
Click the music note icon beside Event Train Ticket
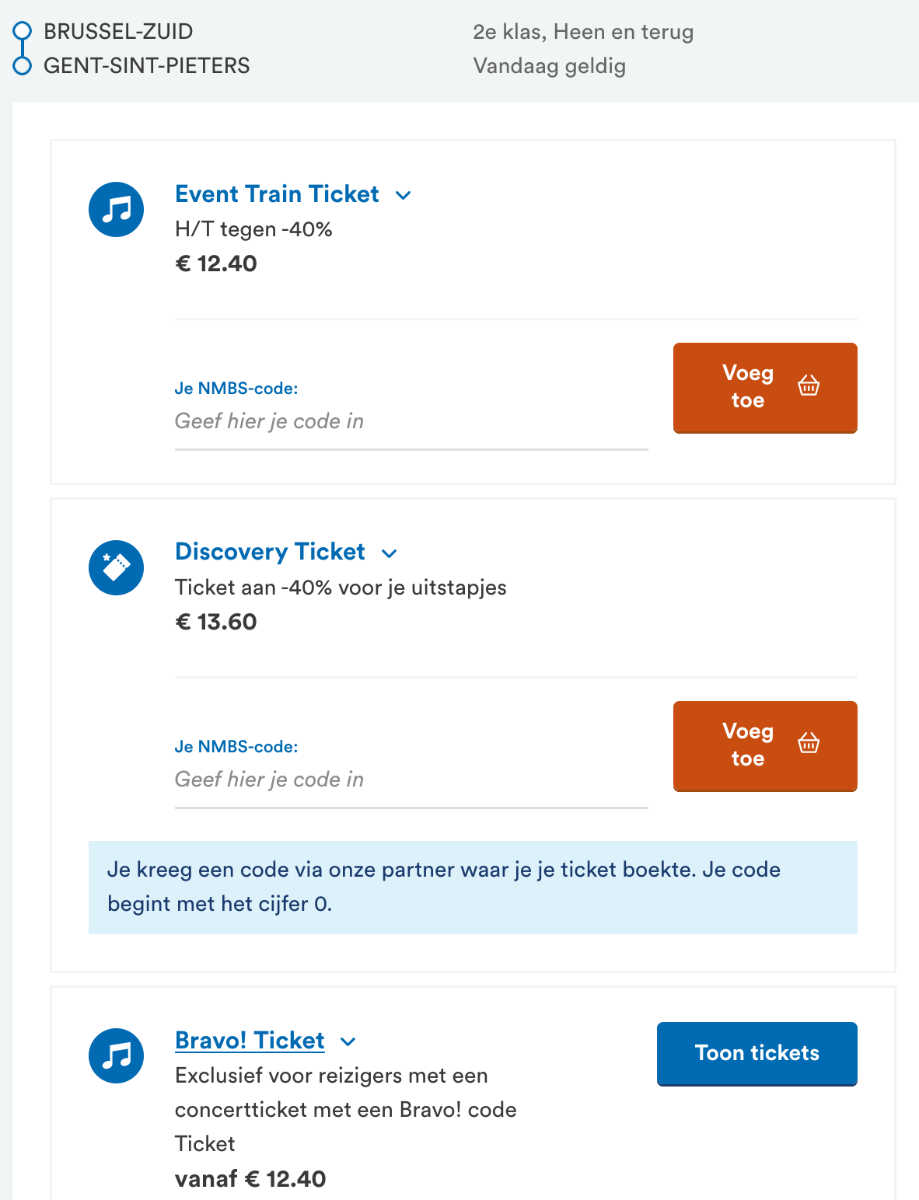pyautogui.click(x=117, y=209)
